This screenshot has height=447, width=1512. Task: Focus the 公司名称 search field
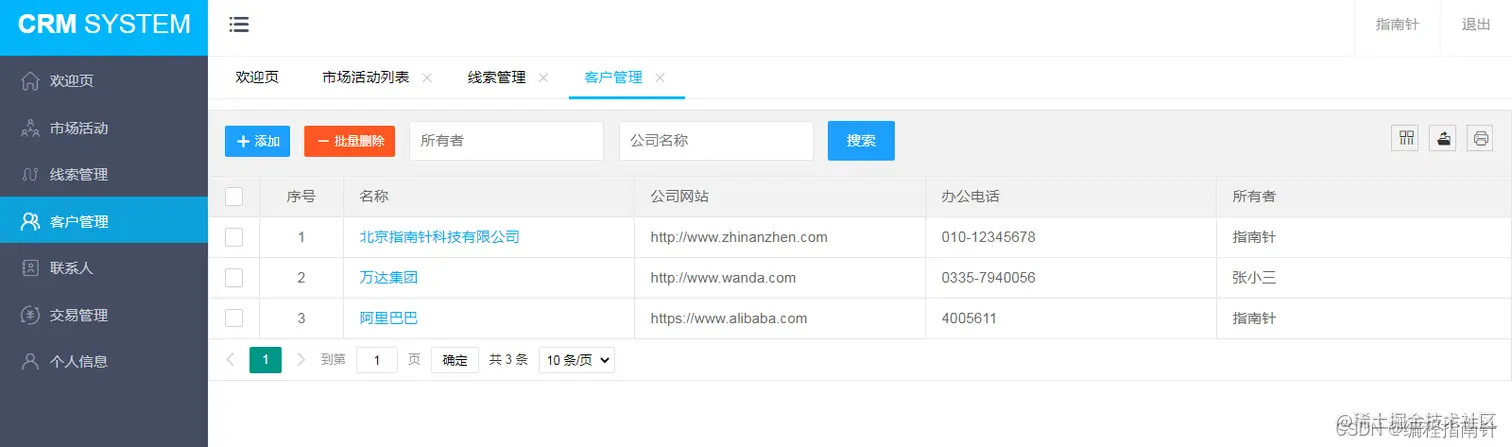(716, 141)
